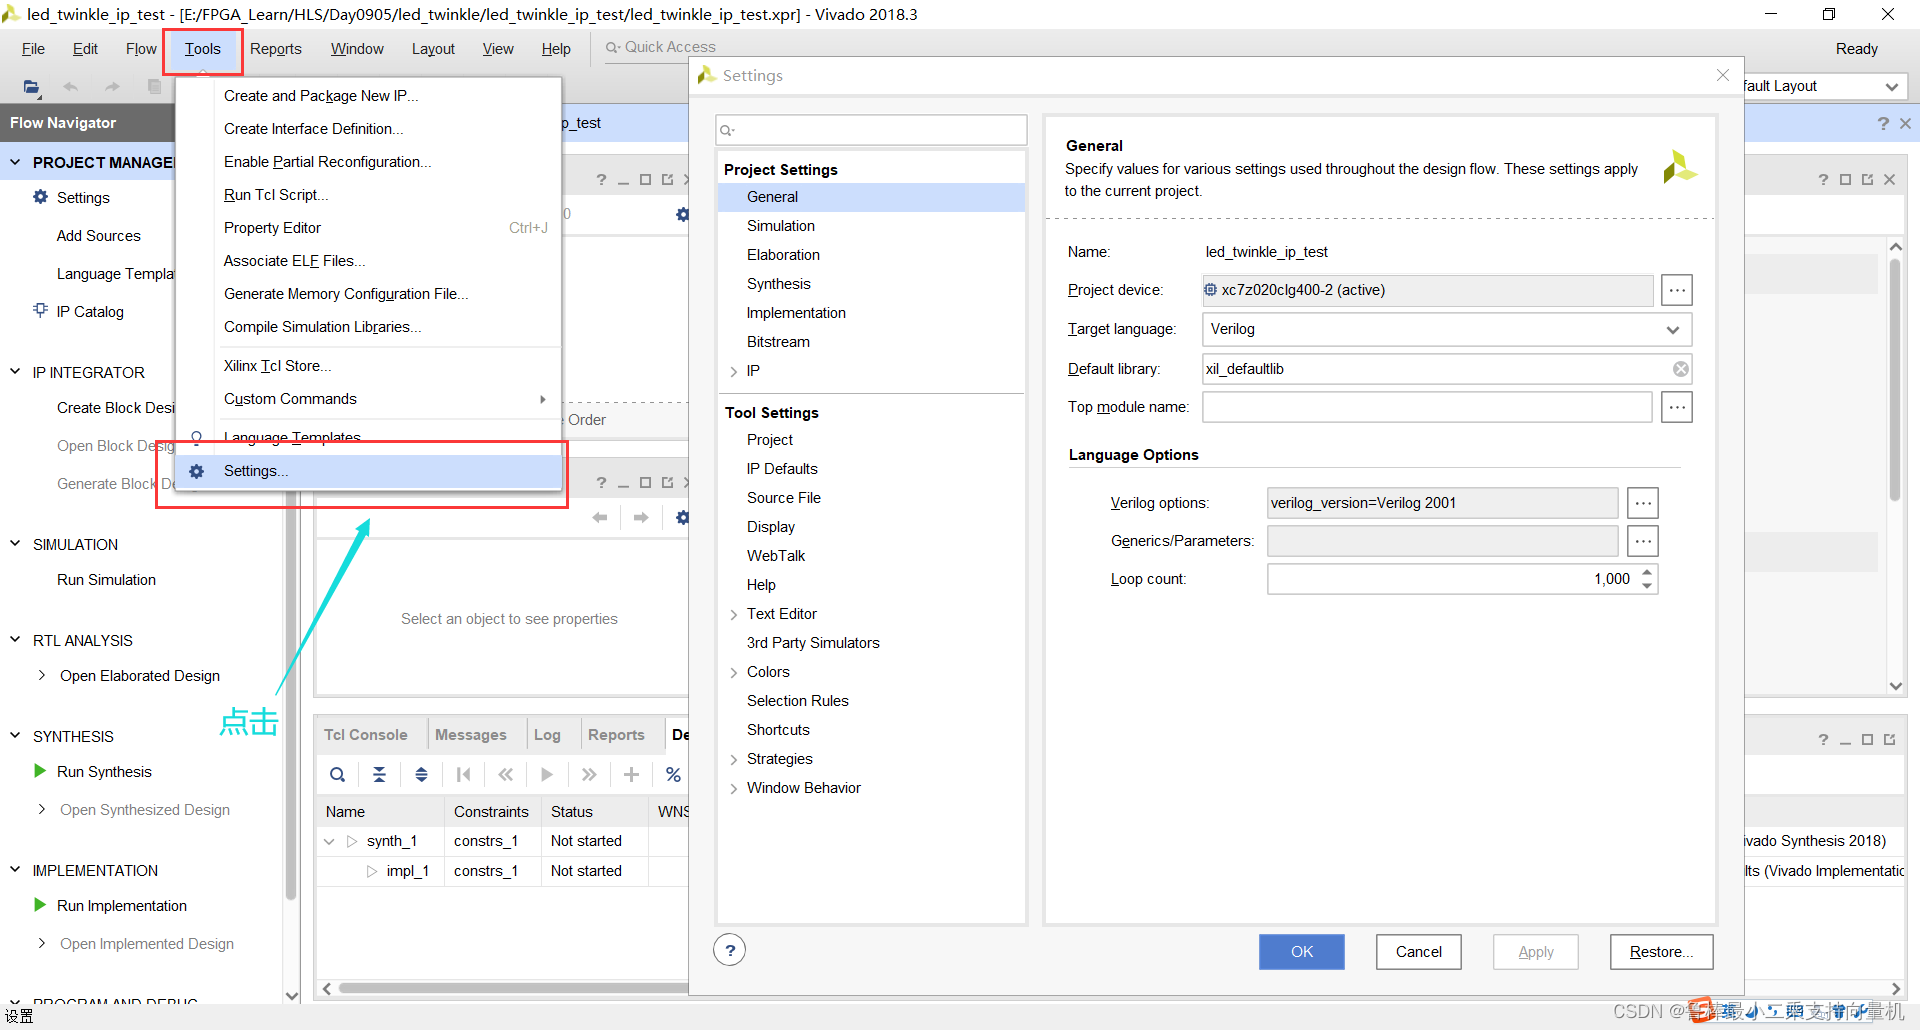Close the Settings dialog with X
This screenshot has height=1030, width=1920.
pos(1723,75)
